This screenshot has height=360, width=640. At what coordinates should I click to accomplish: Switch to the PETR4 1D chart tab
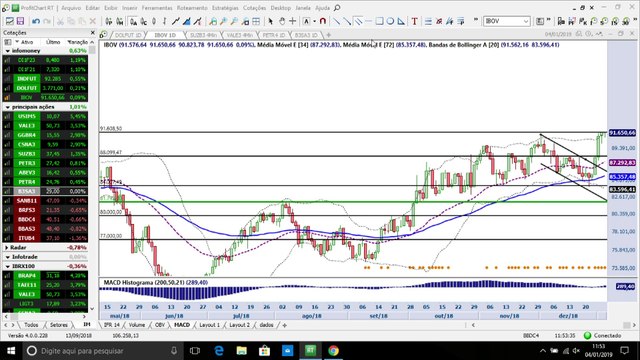273,35
